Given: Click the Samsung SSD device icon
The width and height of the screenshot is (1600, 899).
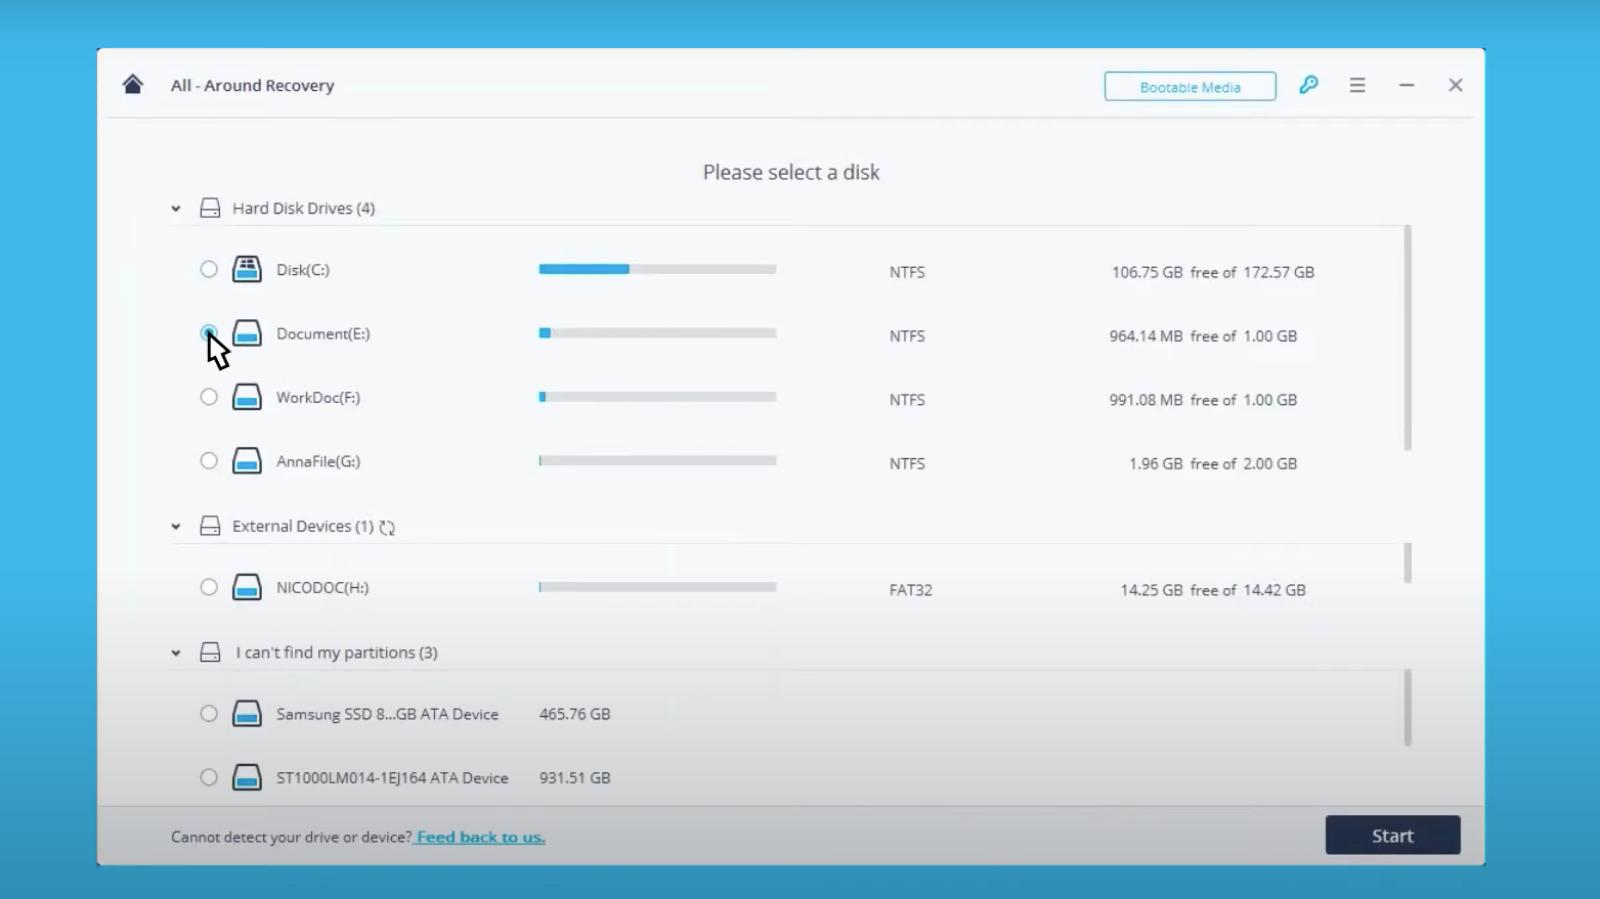Looking at the screenshot, I should pyautogui.click(x=247, y=714).
